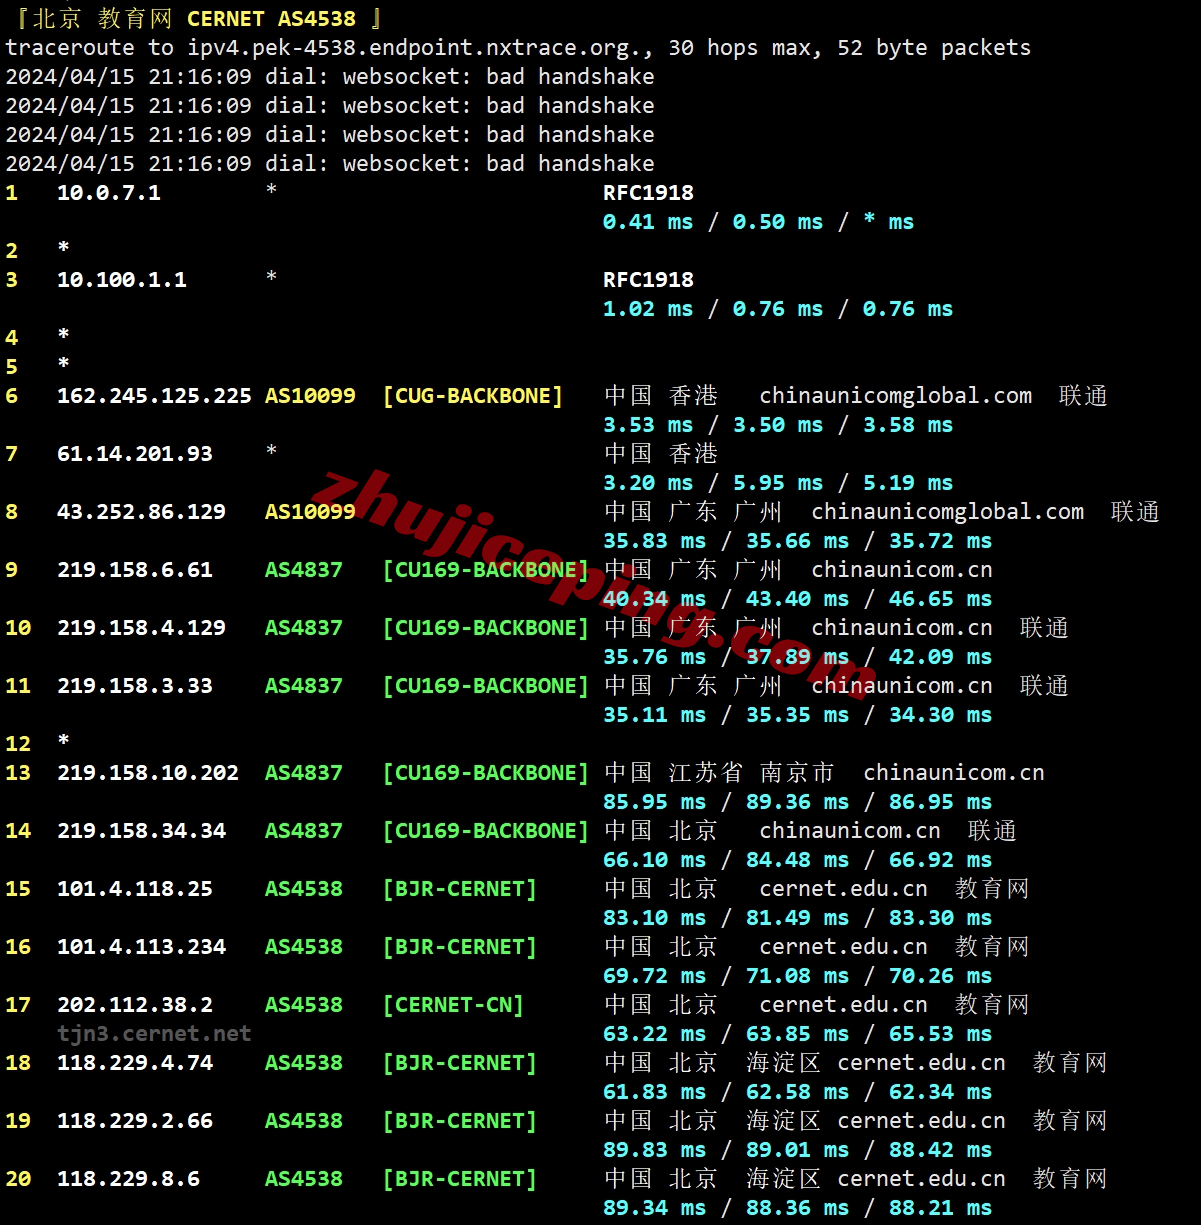Viewport: 1201px width, 1225px height.
Task: Select RFC1918 in the 10.100.1.1 row
Action: (x=648, y=280)
